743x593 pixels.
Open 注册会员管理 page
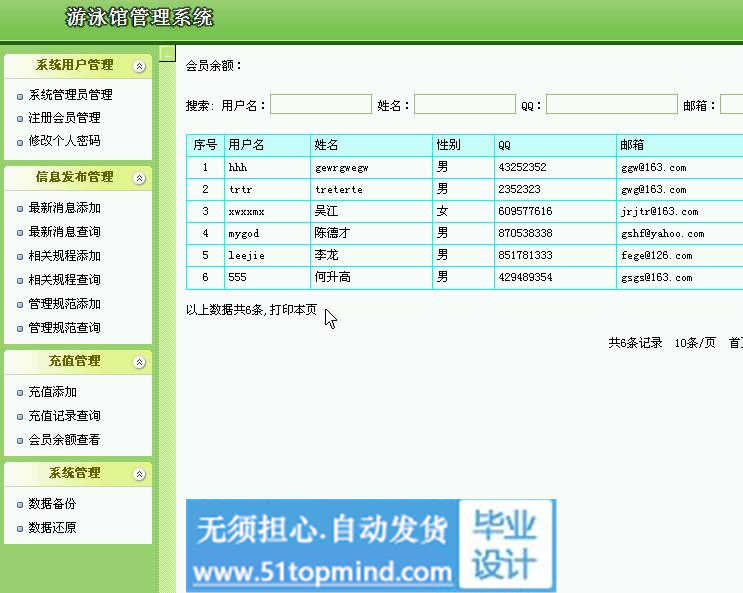64,118
